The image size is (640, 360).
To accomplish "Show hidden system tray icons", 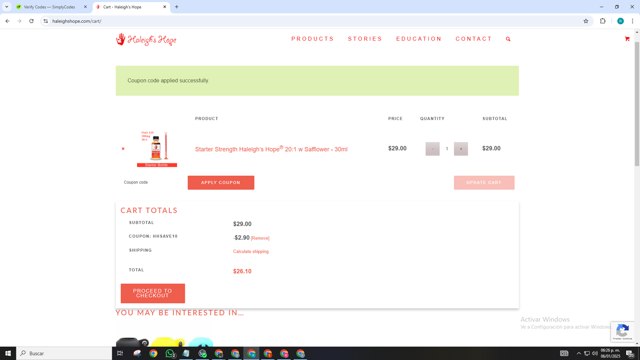I will click(578, 353).
